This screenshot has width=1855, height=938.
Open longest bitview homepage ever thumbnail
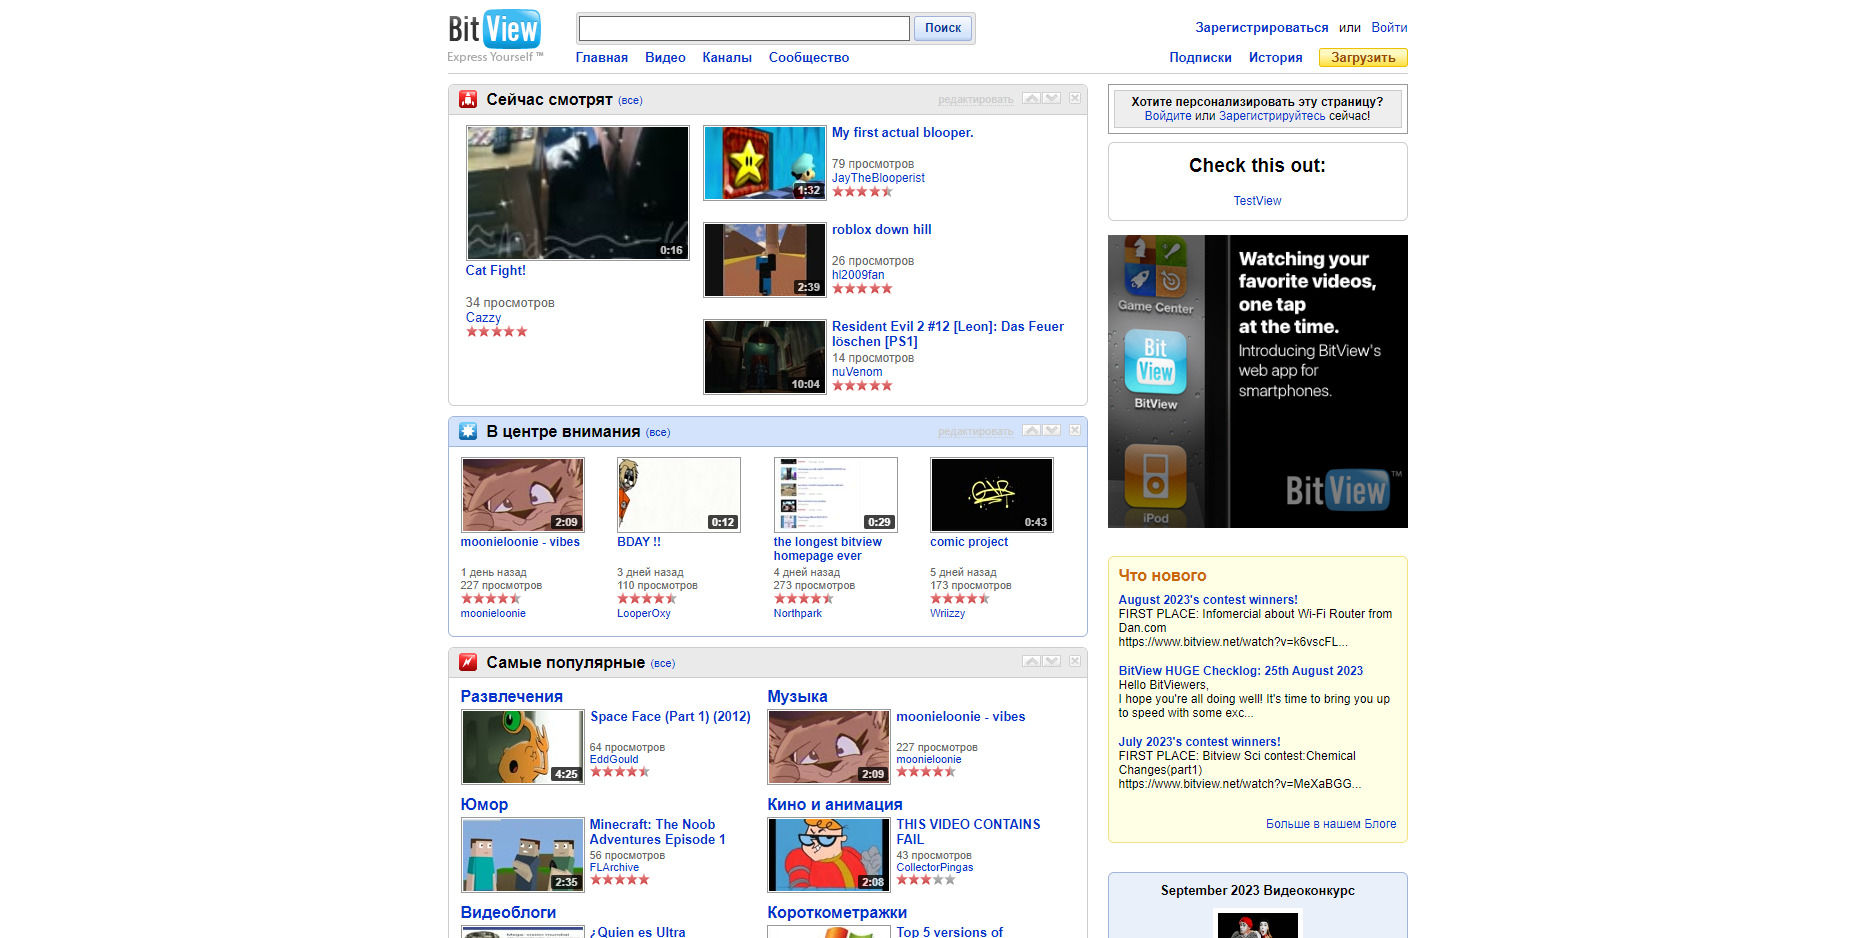pos(836,495)
